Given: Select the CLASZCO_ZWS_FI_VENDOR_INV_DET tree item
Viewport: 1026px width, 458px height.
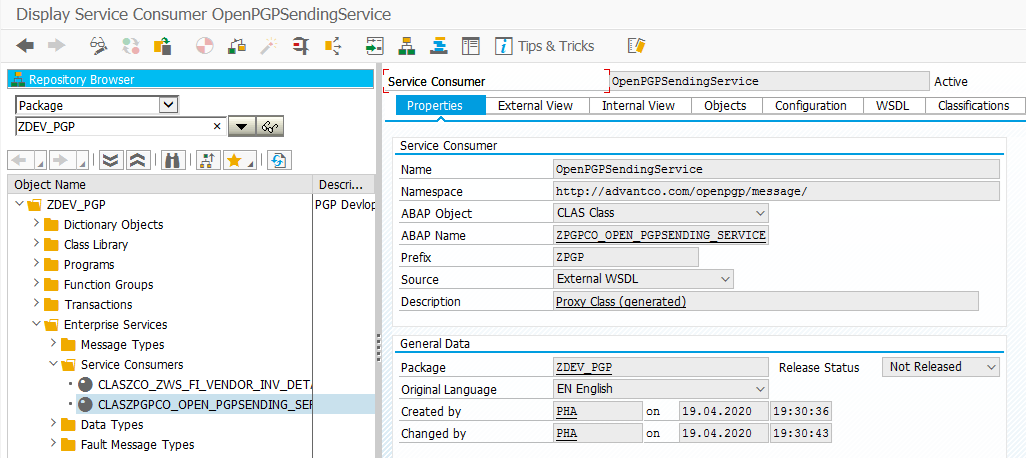Looking at the screenshot, I should point(205,384).
